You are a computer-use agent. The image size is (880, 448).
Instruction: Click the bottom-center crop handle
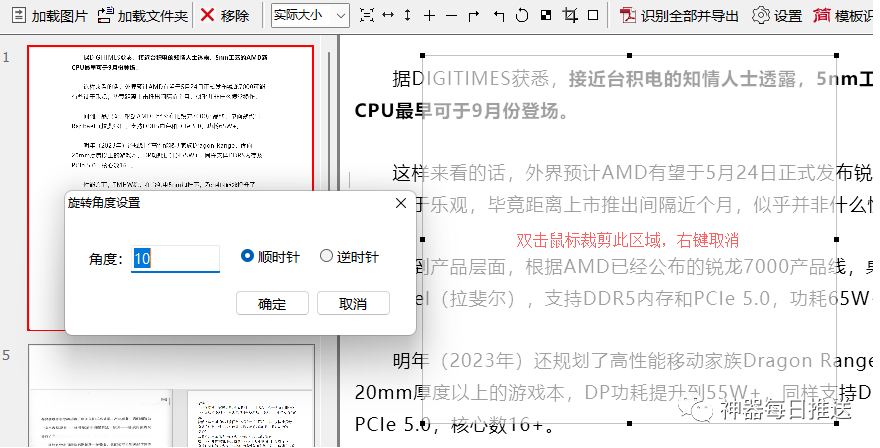tap(629, 423)
